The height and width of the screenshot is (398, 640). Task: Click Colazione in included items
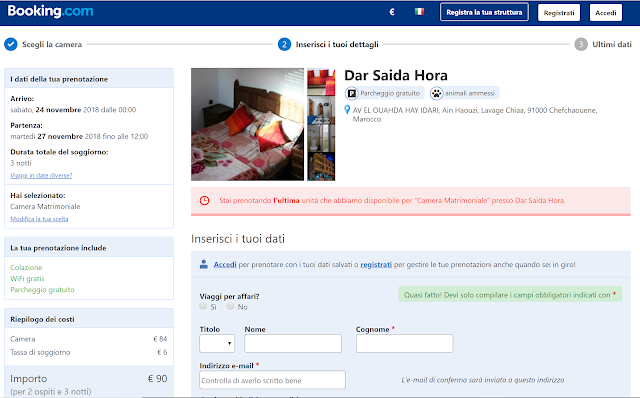(26, 267)
